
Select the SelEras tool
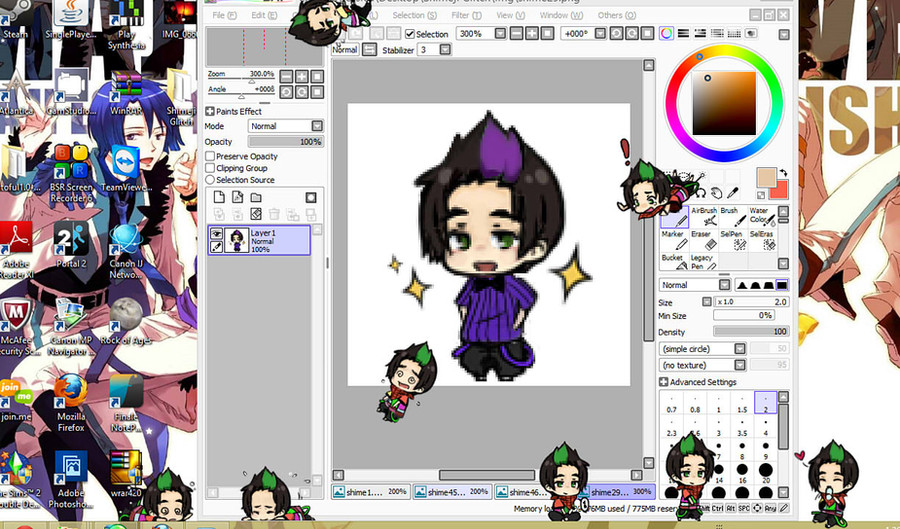[762, 240]
